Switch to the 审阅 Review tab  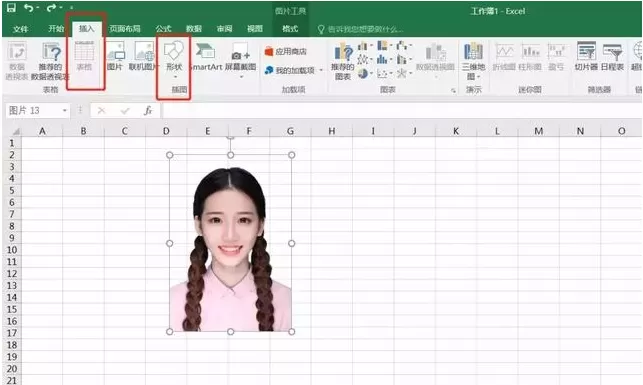point(224,29)
